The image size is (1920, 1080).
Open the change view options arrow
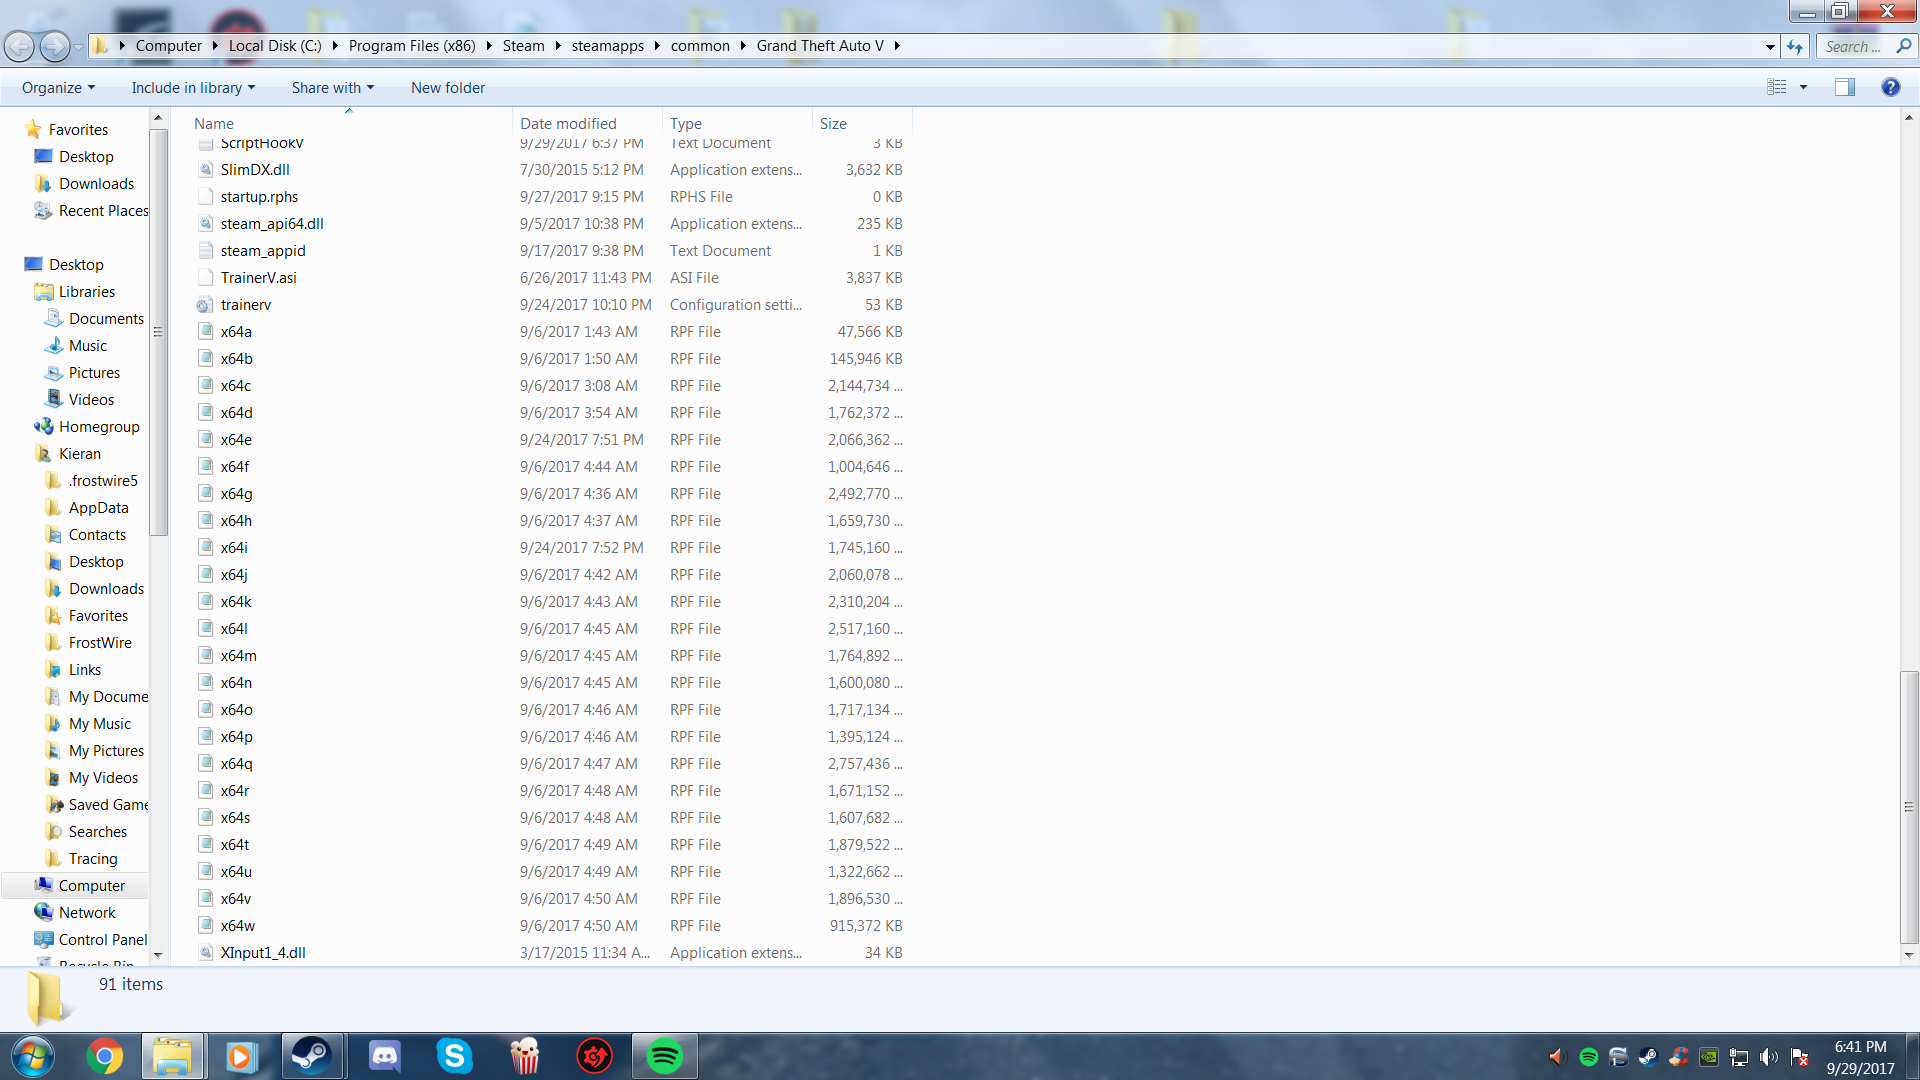click(x=1803, y=88)
